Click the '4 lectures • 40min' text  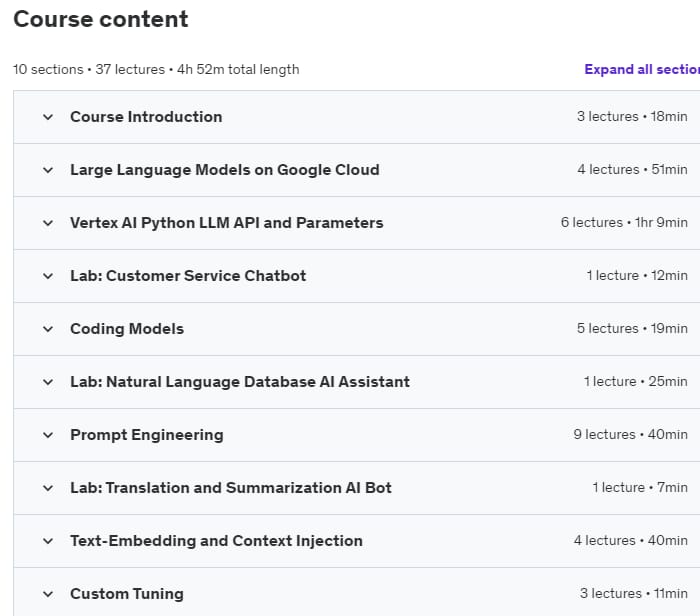point(630,541)
